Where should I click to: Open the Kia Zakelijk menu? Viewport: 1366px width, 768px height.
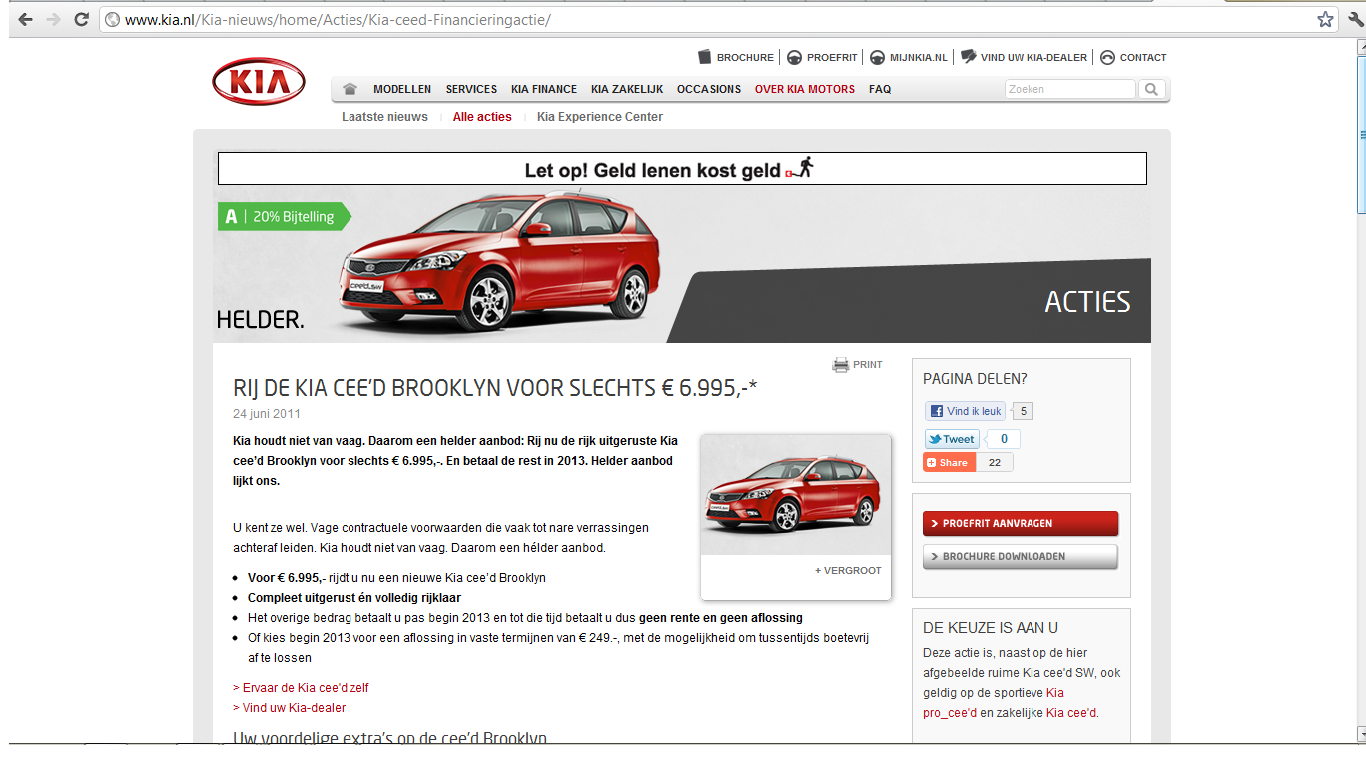(x=627, y=89)
